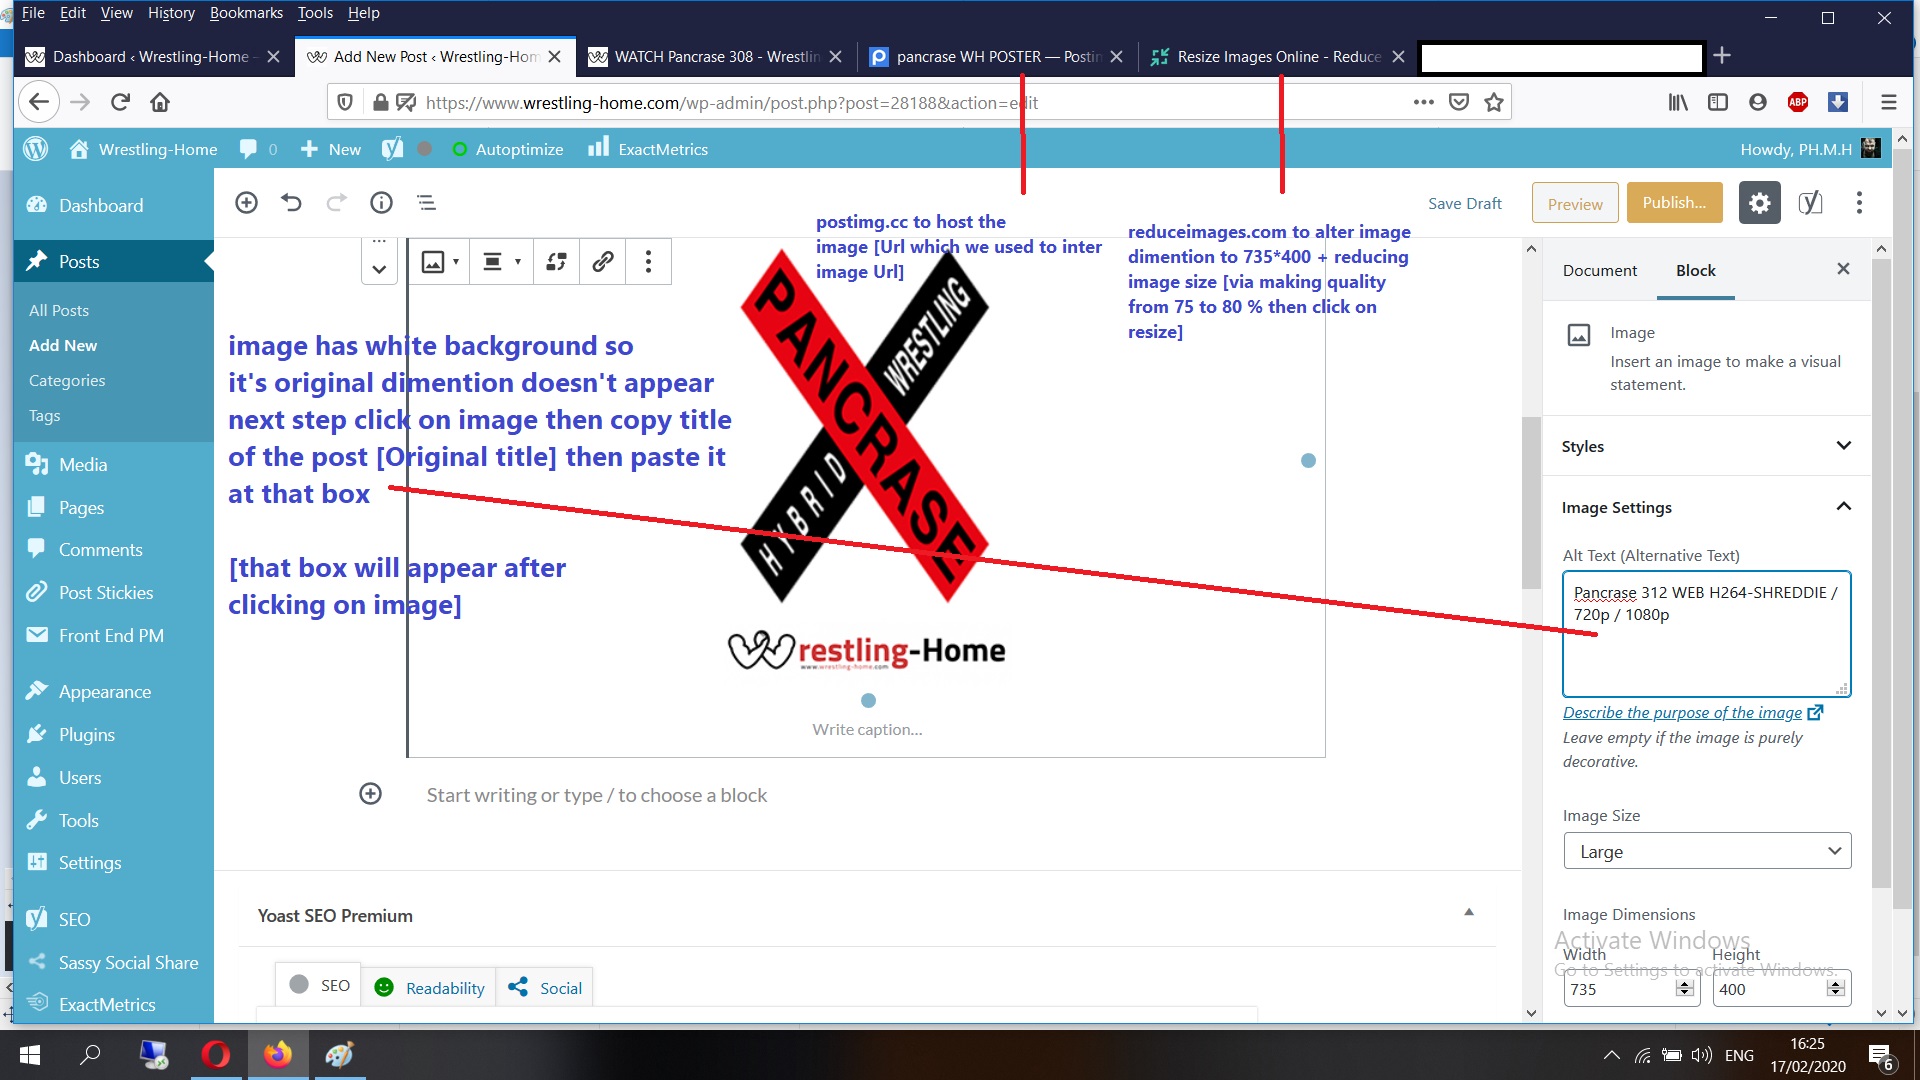
Task: Open Firefox library icon
Action: [x=1678, y=102]
